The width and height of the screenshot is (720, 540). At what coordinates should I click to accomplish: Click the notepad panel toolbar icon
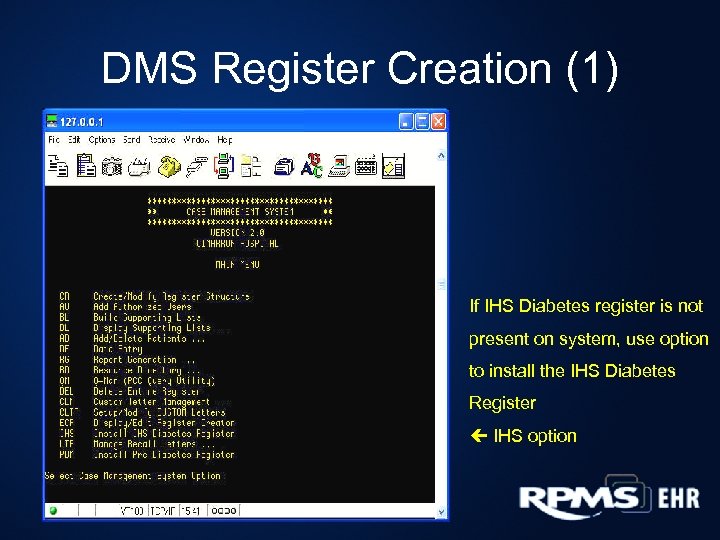click(x=394, y=166)
